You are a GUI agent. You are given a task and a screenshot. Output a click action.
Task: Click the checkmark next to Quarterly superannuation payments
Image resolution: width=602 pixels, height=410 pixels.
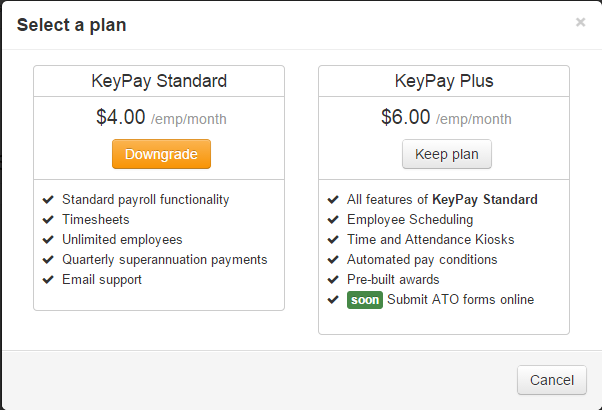48,259
